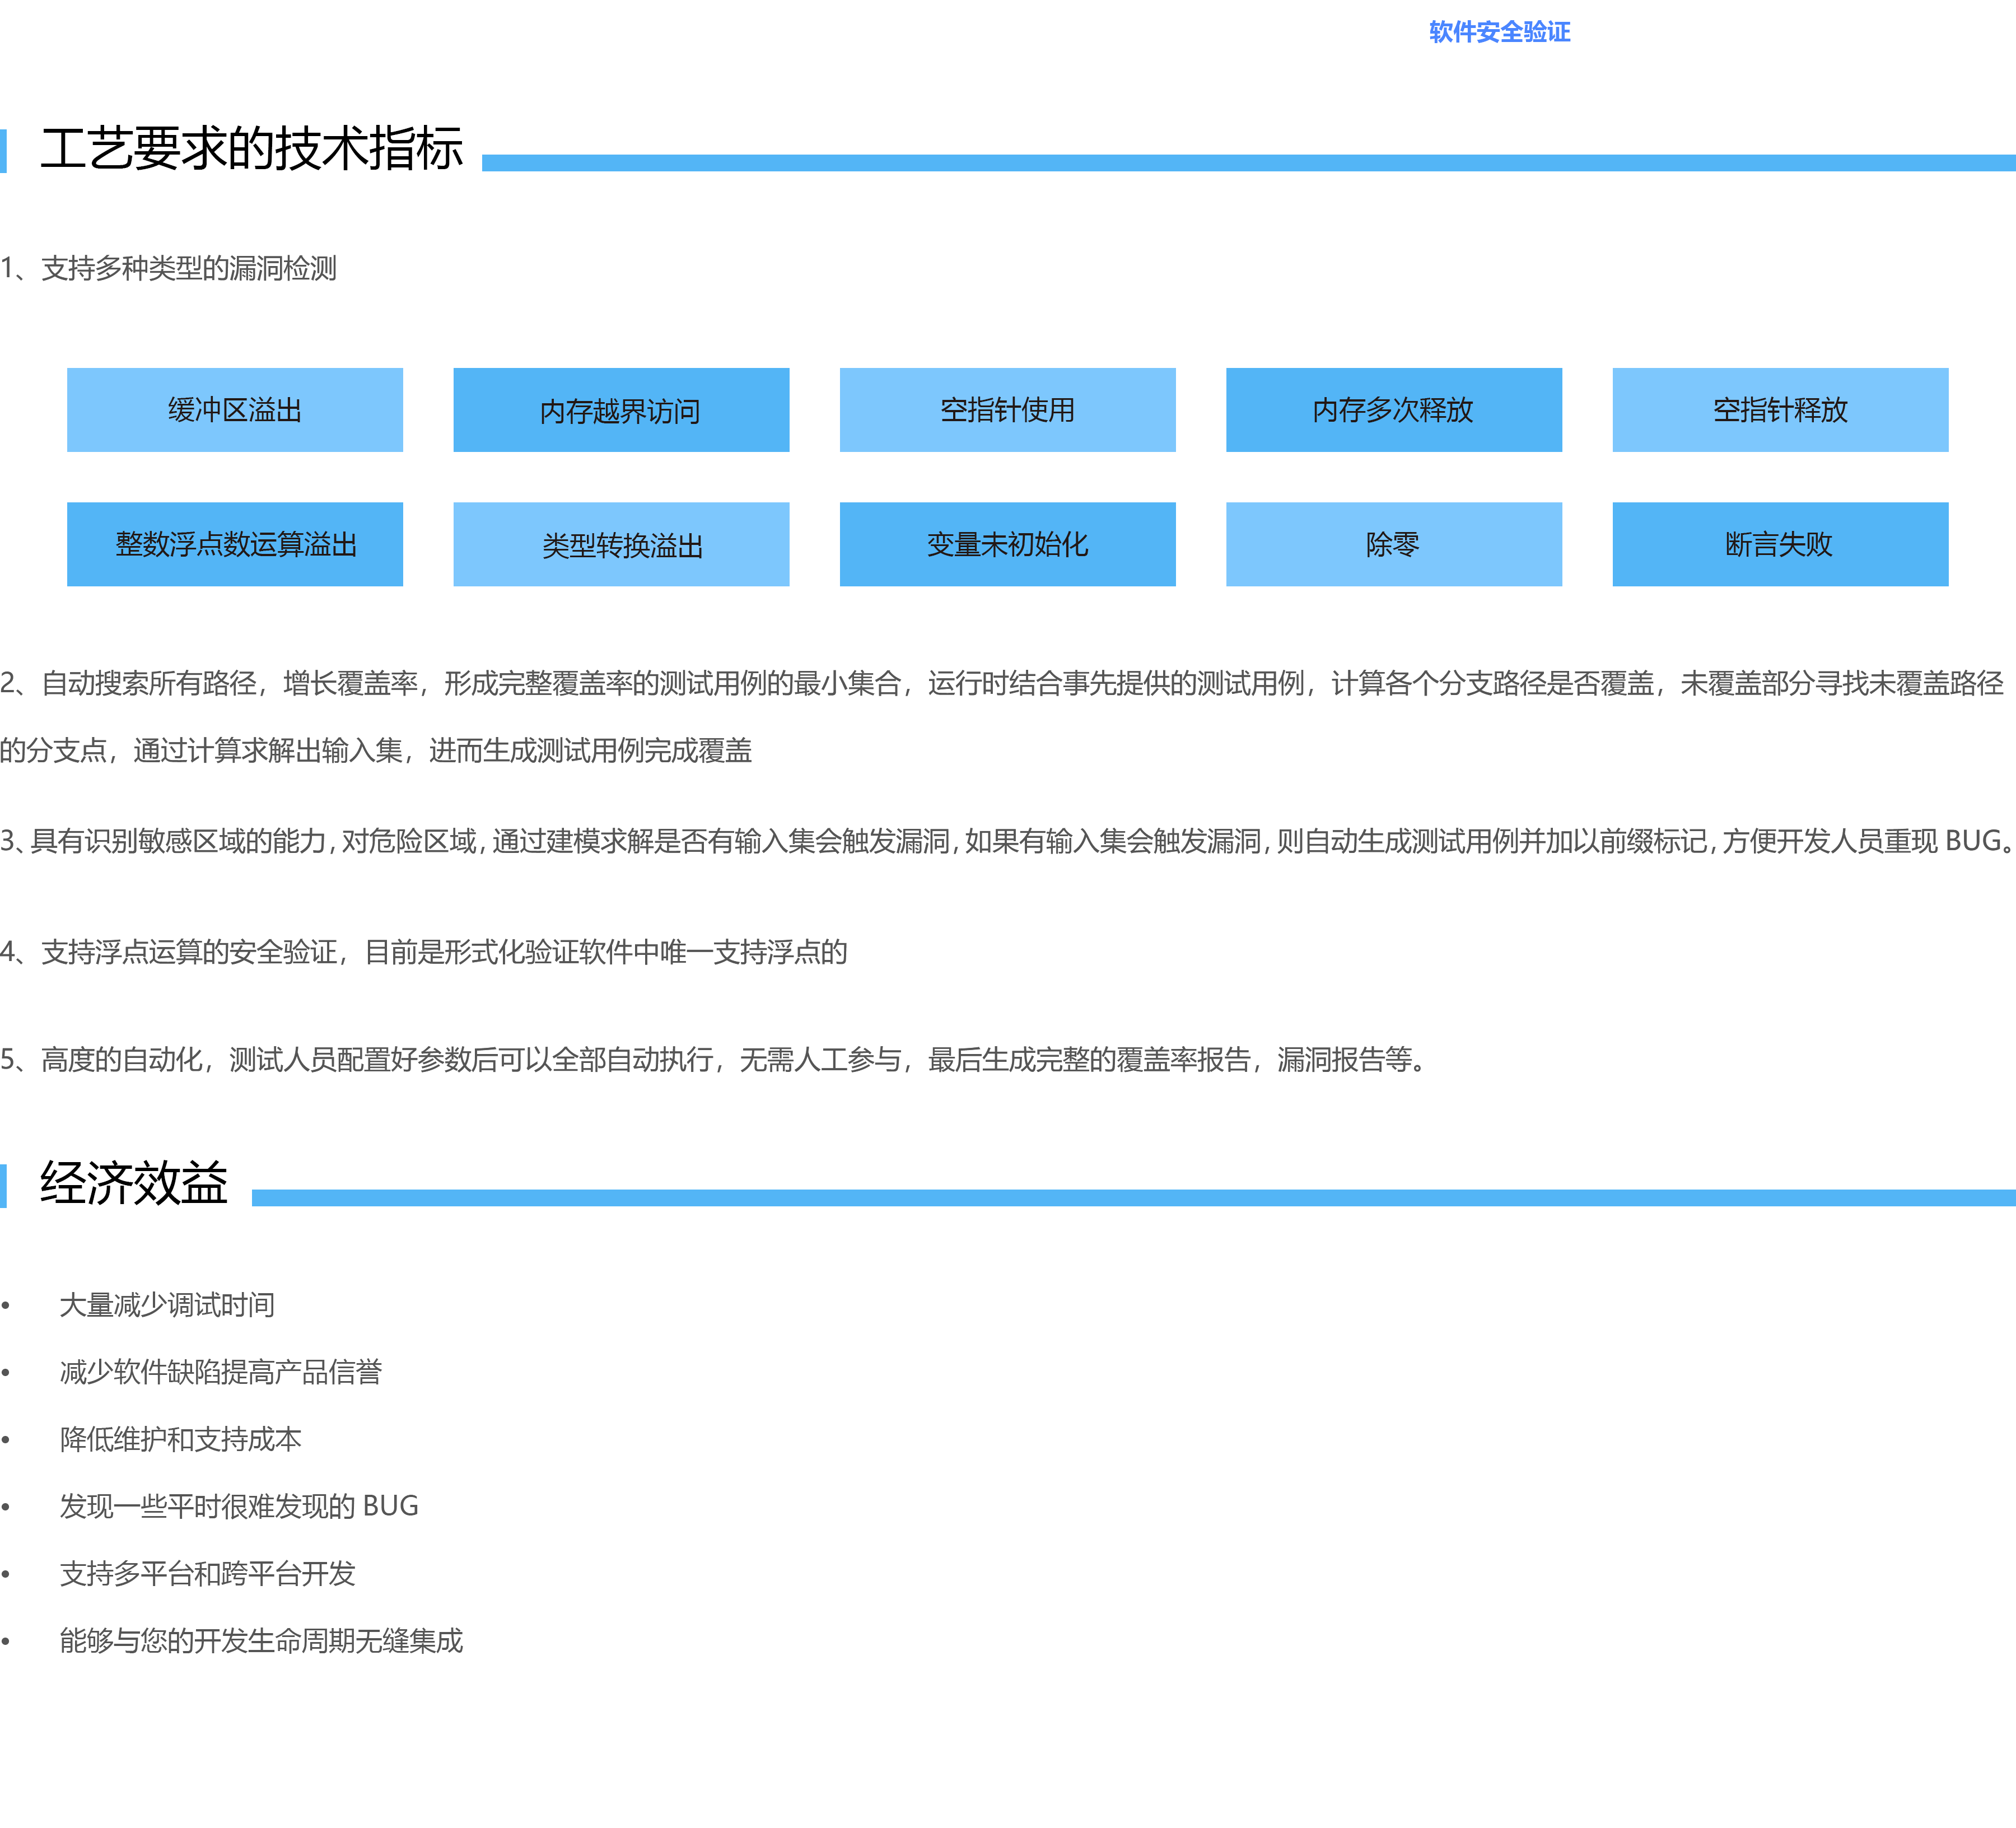2016x1828 pixels.
Task: Click the 整数浮点数运算溢出 box
Action: tap(234, 544)
